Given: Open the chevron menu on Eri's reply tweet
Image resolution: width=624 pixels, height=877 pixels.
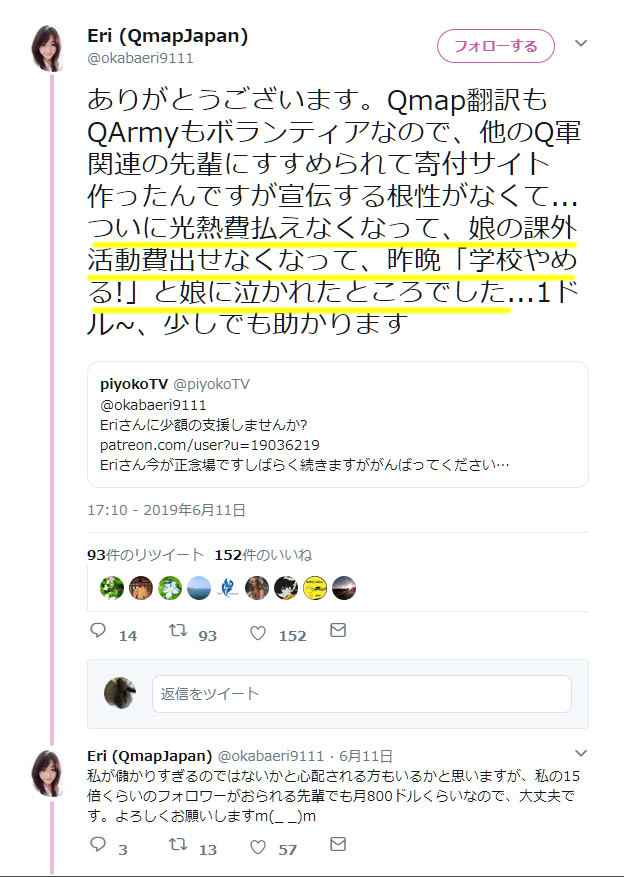Looking at the screenshot, I should click(580, 753).
